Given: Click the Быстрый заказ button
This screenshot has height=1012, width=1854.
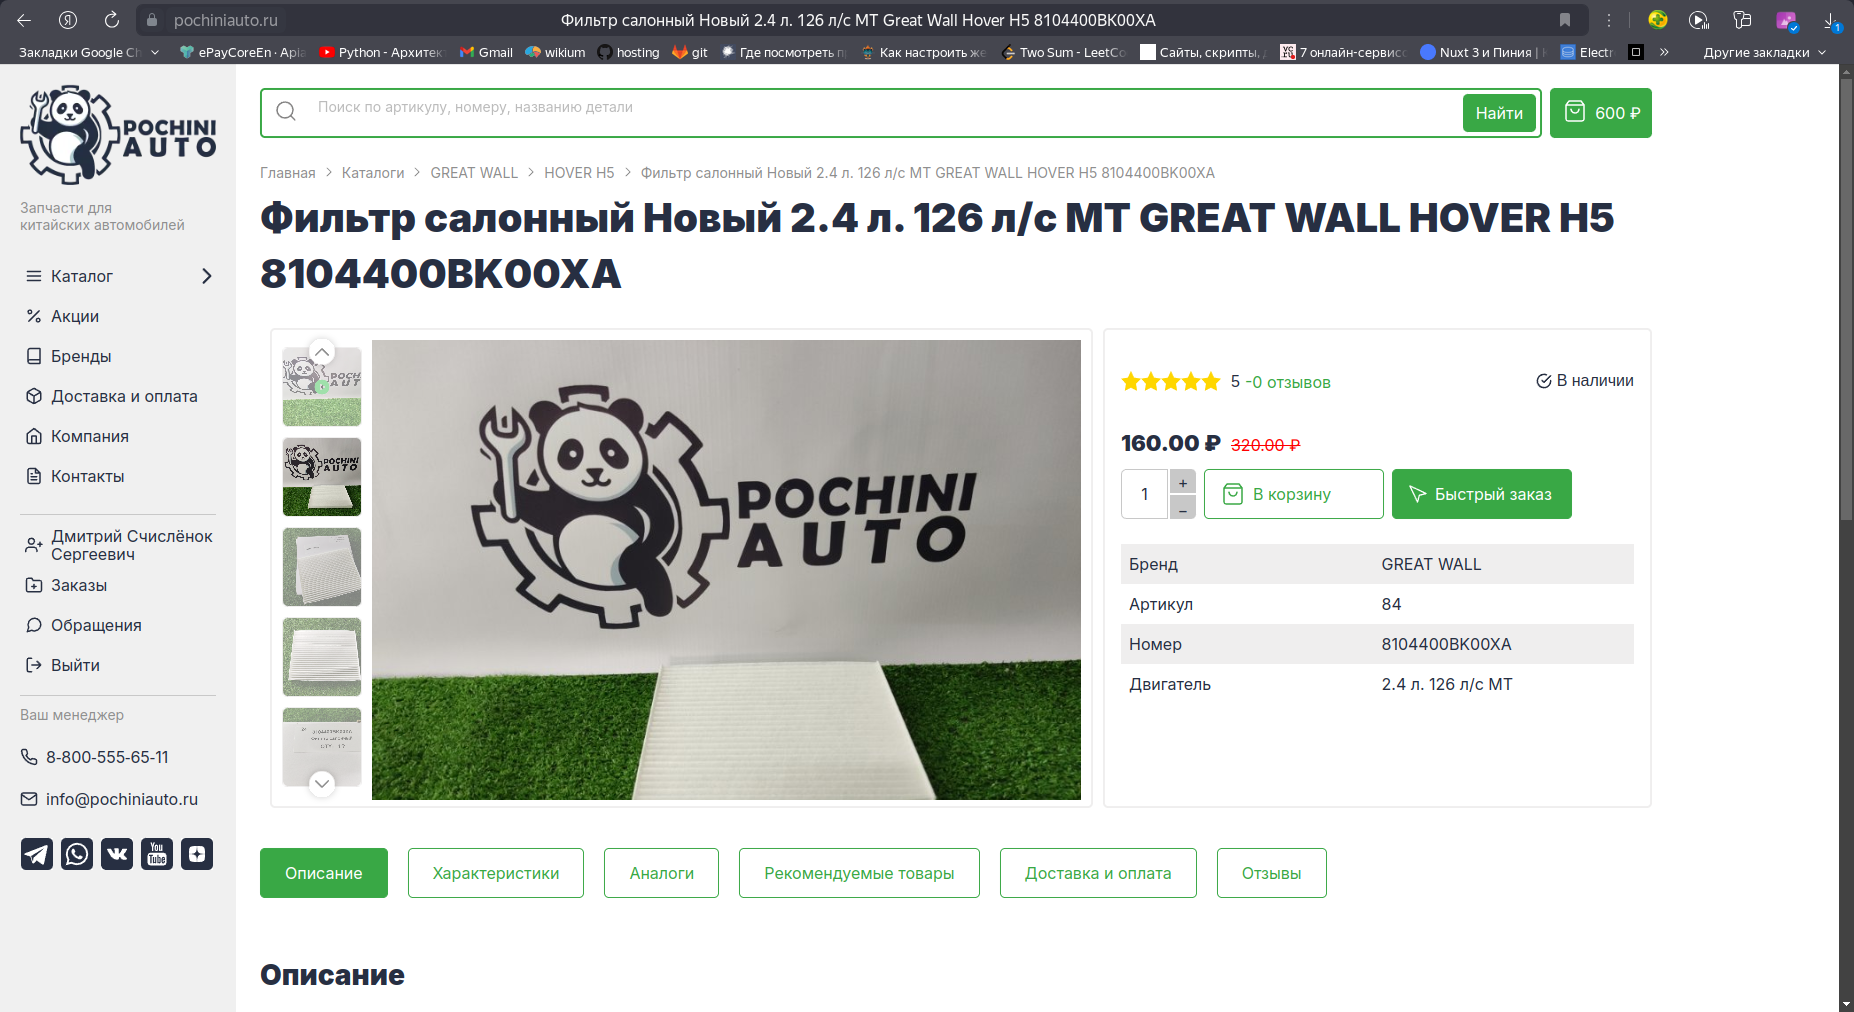Looking at the screenshot, I should coord(1482,494).
